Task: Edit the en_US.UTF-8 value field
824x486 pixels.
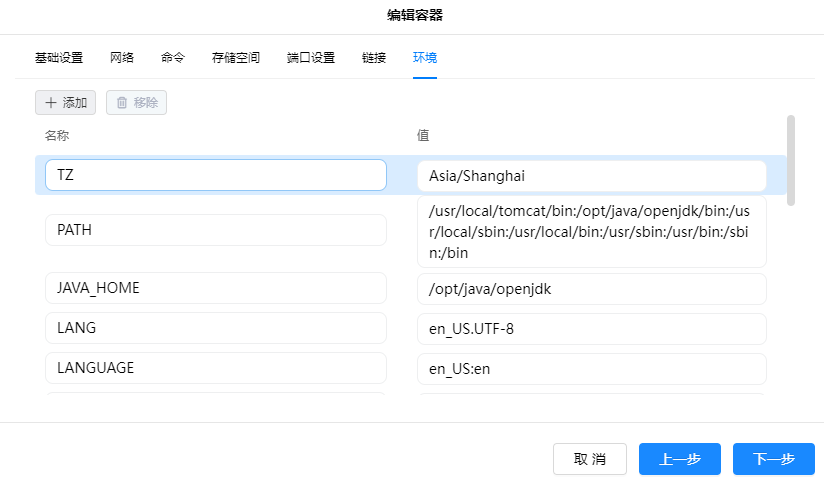Action: tap(591, 329)
